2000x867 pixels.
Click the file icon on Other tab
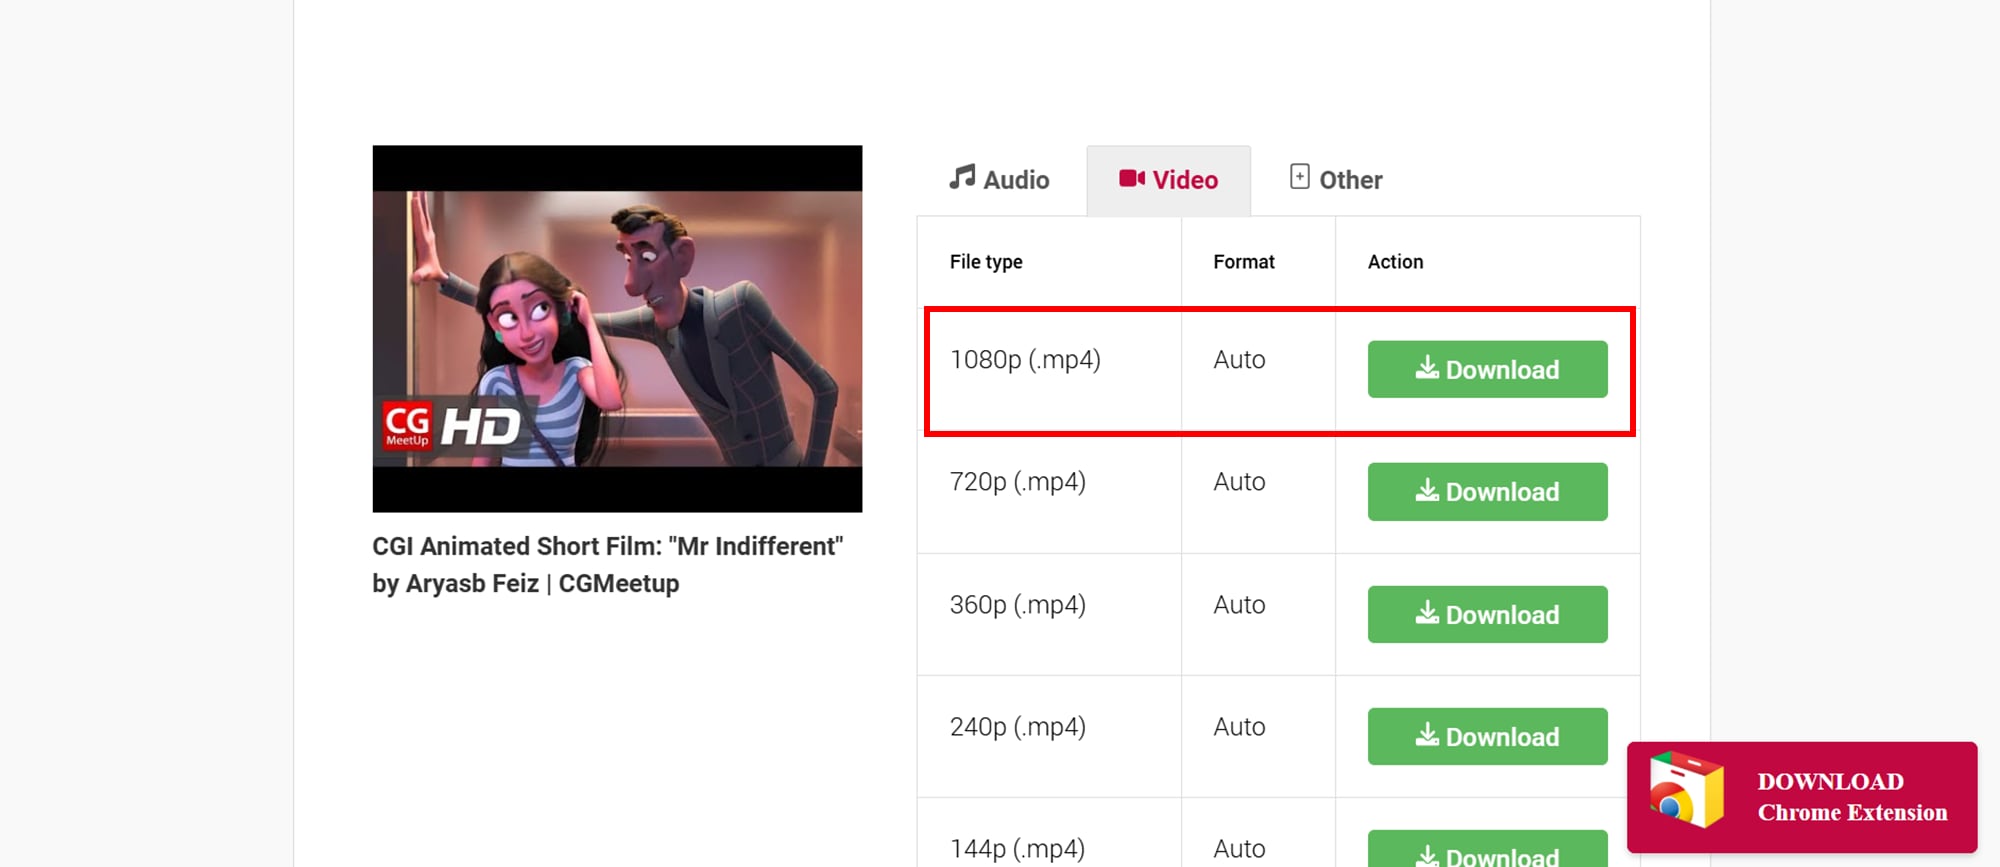(x=1299, y=177)
